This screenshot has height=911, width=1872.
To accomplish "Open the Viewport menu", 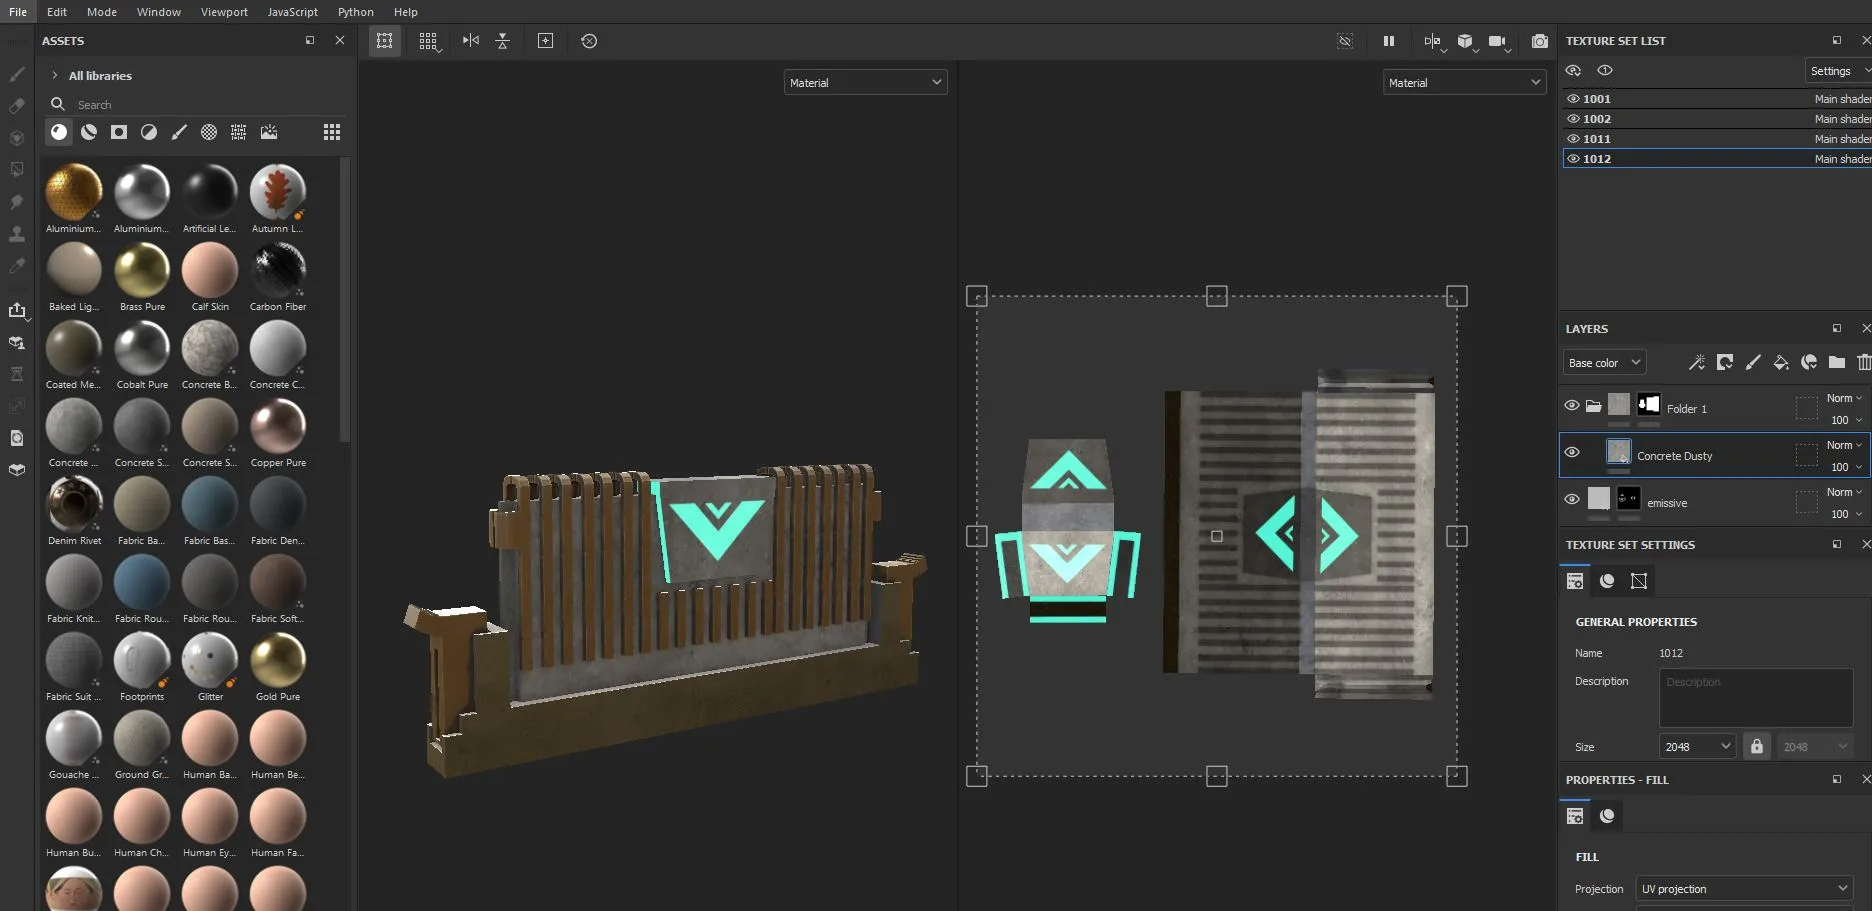I will coord(224,12).
